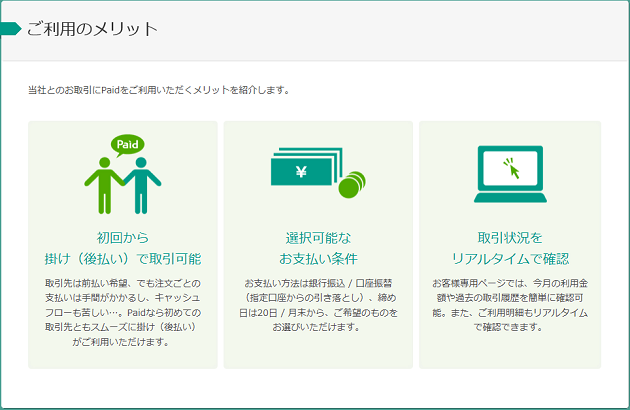Click the yen banknotes icon
The height and width of the screenshot is (410, 630).
(307, 167)
